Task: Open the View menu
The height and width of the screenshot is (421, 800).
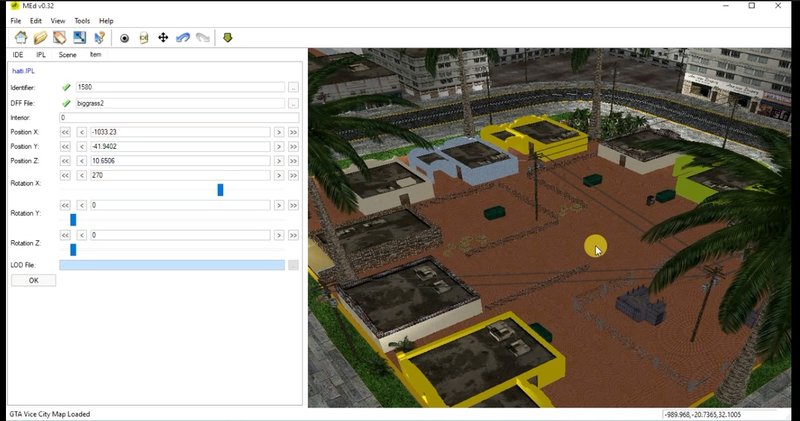Action: 58,21
